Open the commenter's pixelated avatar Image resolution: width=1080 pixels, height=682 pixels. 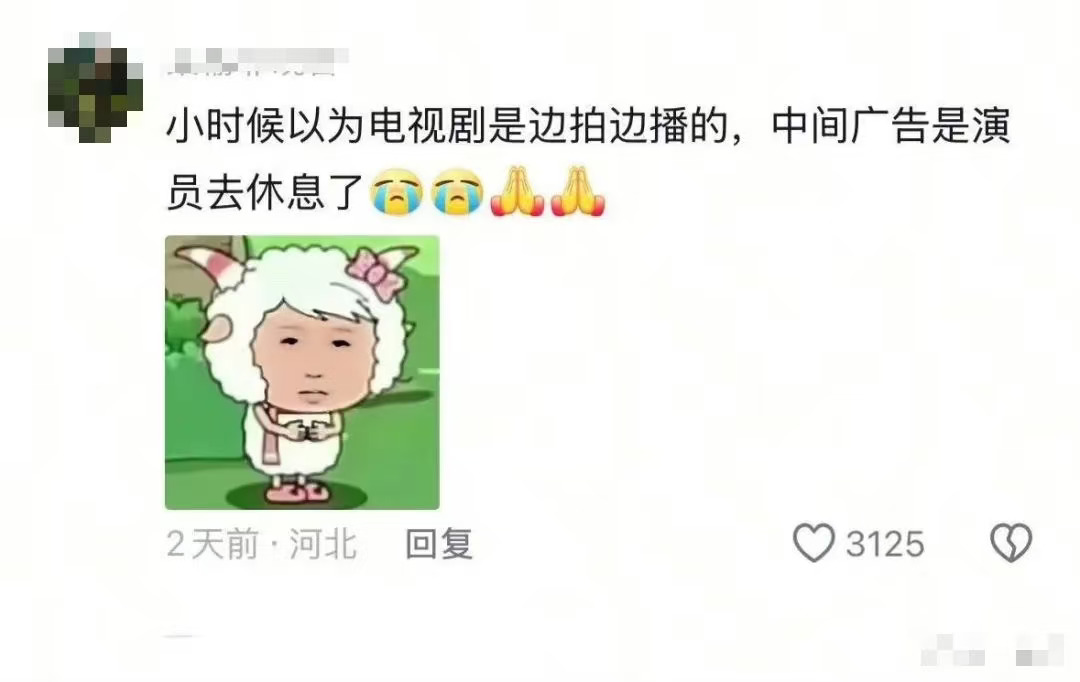[95, 87]
